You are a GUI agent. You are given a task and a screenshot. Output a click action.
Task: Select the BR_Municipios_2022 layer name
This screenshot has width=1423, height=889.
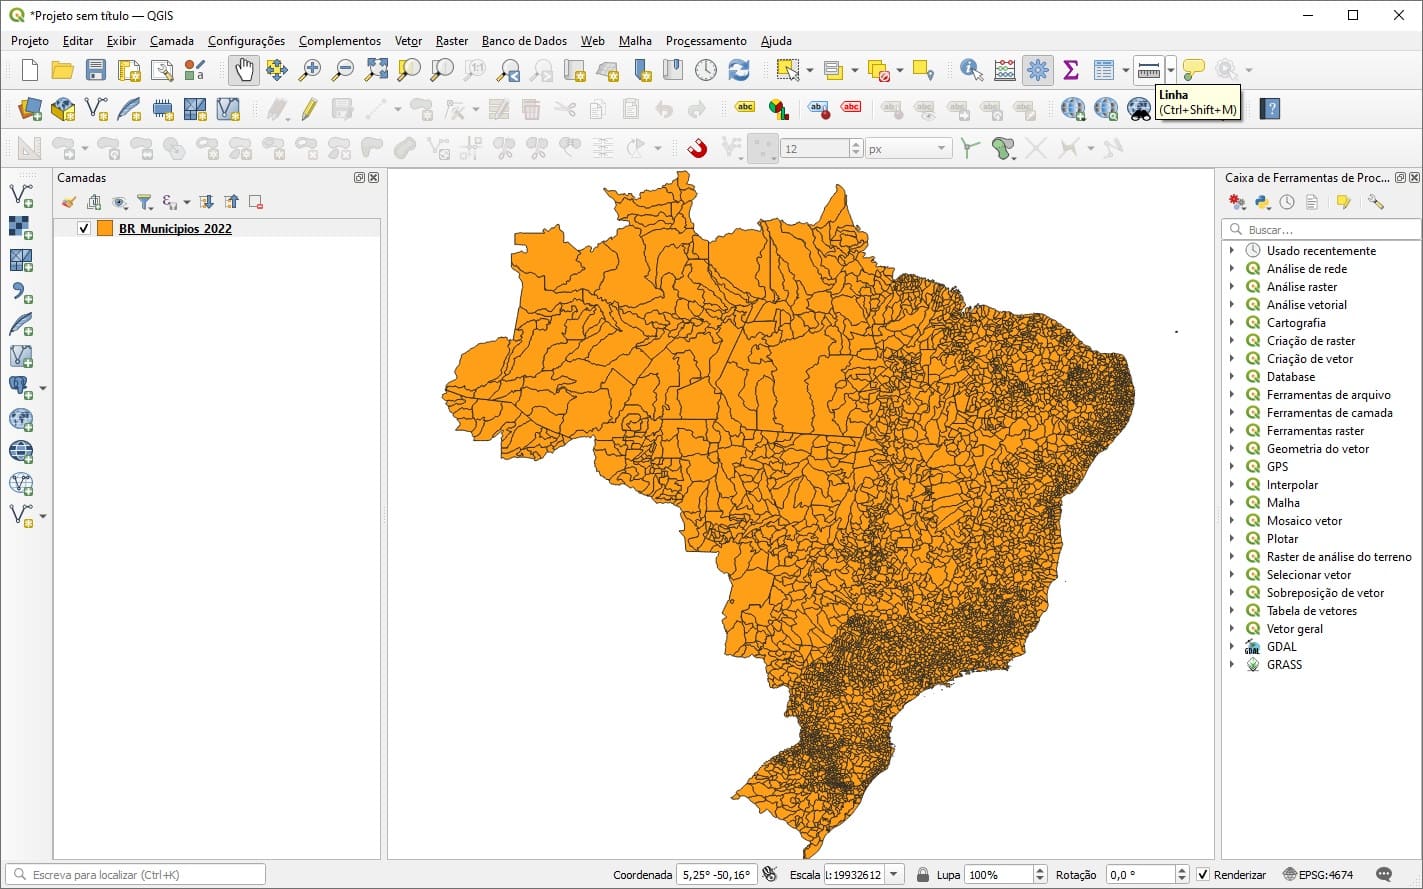click(x=175, y=229)
